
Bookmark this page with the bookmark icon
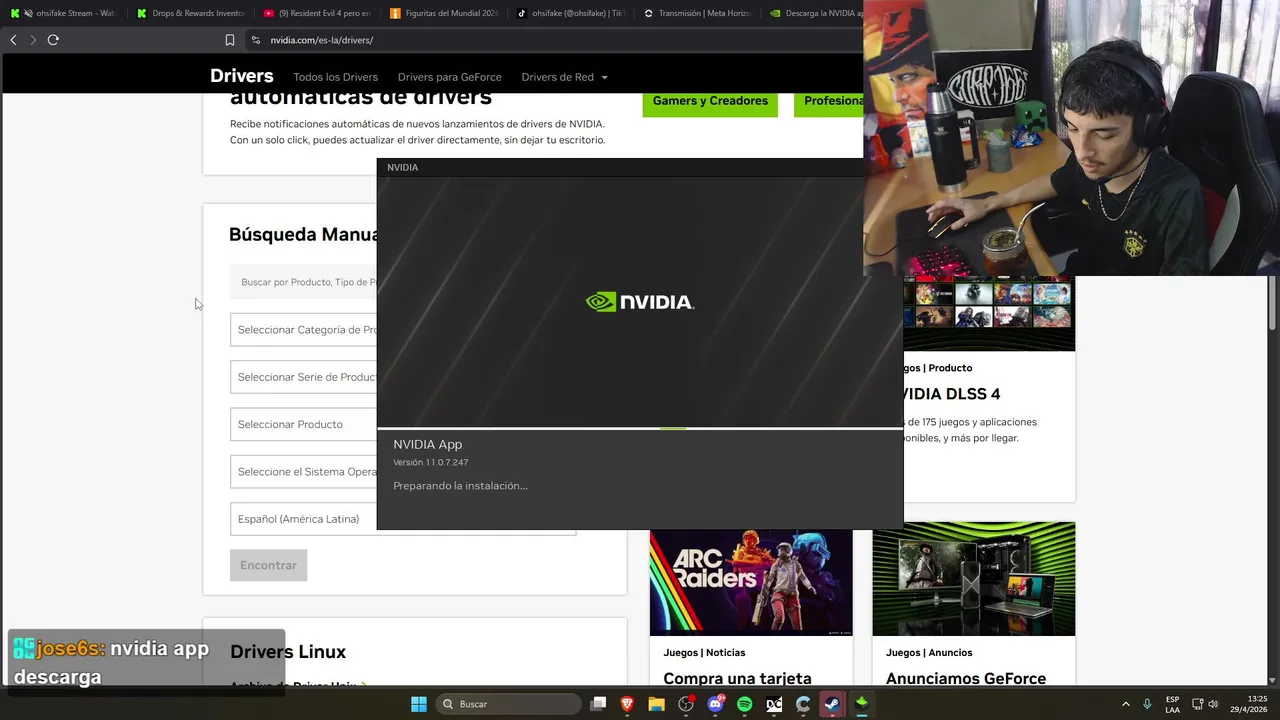click(x=230, y=40)
